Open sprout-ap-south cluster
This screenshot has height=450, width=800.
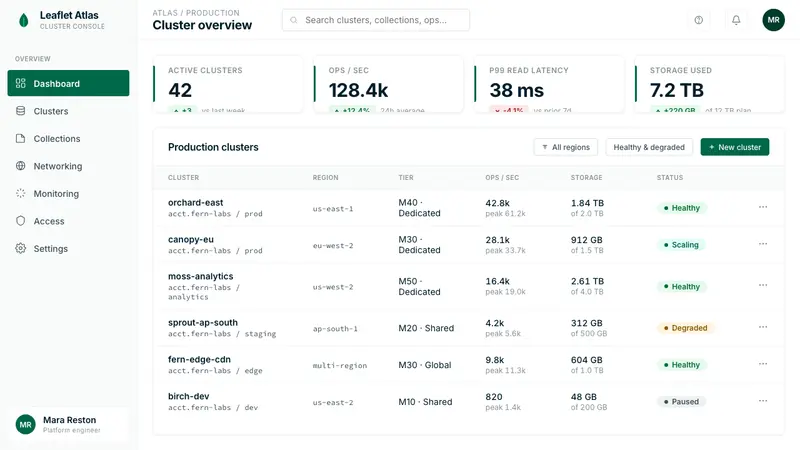[x=203, y=322]
